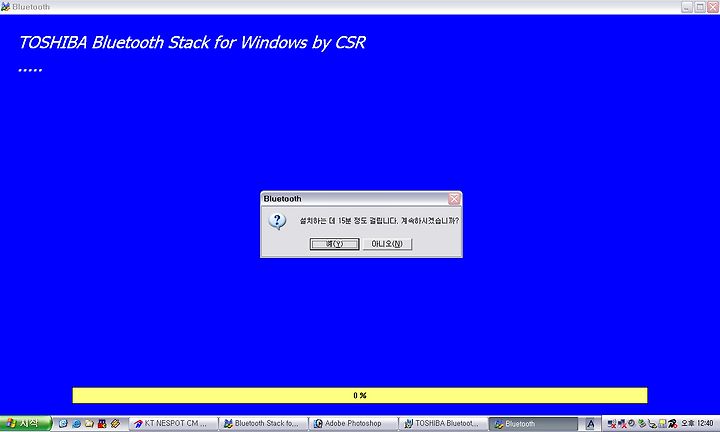Minimize the Bluetooth installer window
This screenshot has width=720, height=432.
(x=687, y=7)
